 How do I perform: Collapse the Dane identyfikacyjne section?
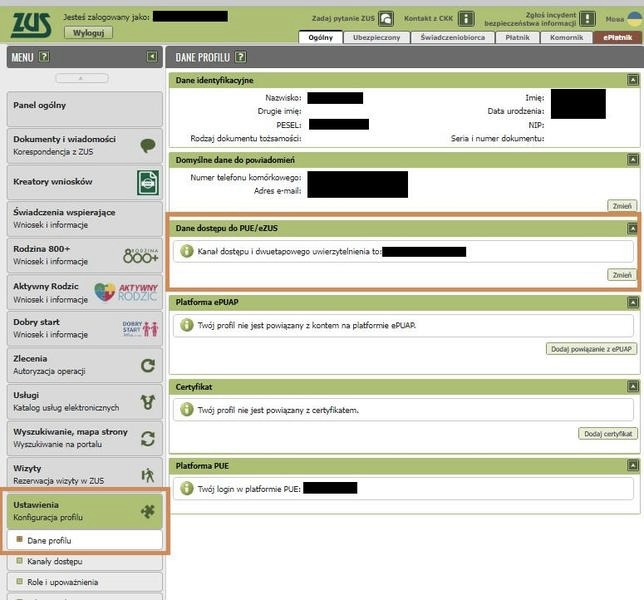click(633, 80)
